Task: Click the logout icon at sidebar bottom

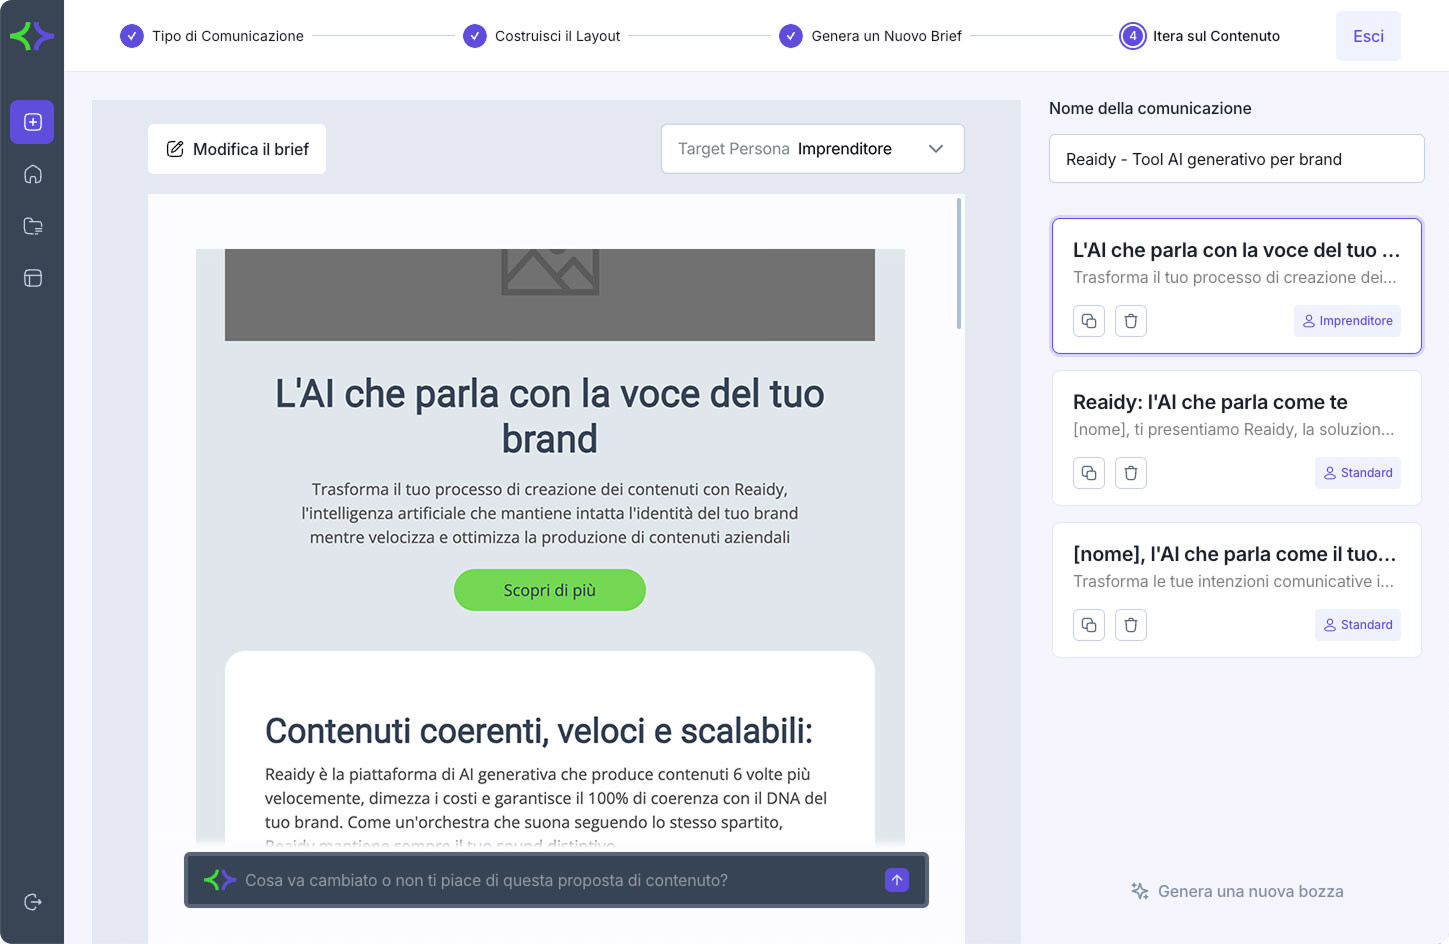Action: point(32,902)
